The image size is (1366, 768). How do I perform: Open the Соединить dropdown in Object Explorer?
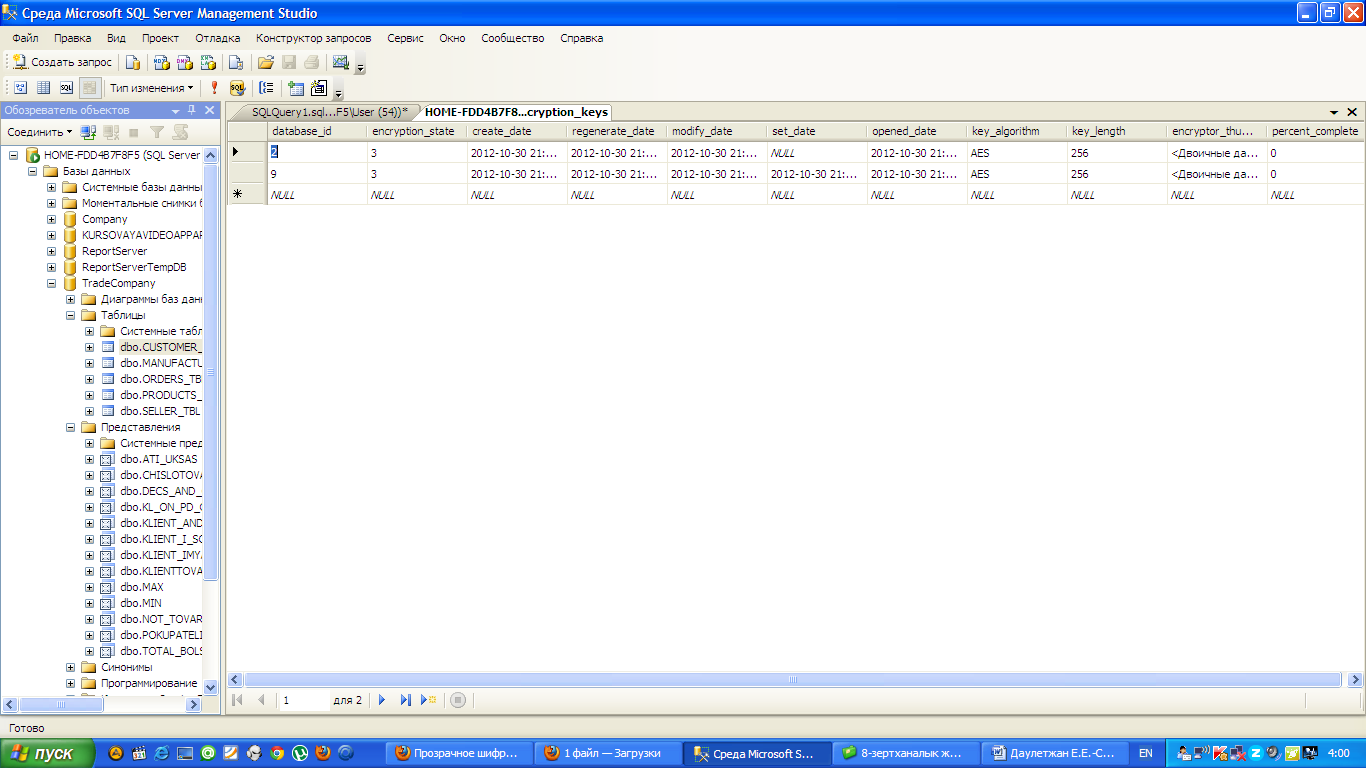(39, 132)
